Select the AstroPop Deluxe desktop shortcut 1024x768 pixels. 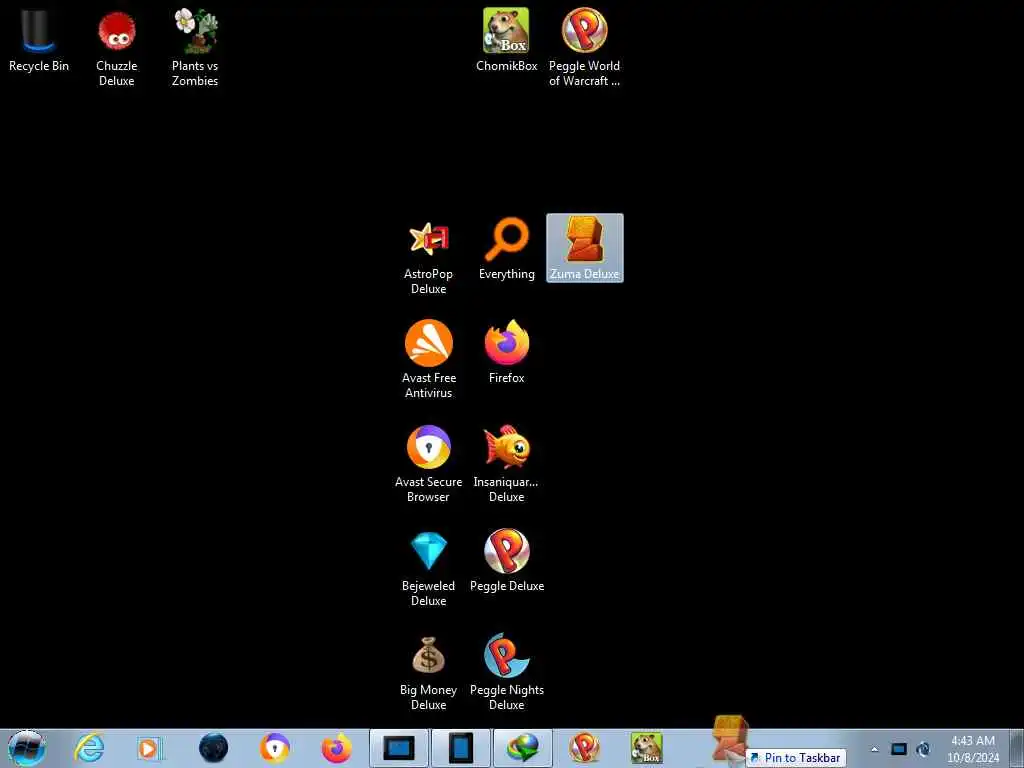pos(428,257)
